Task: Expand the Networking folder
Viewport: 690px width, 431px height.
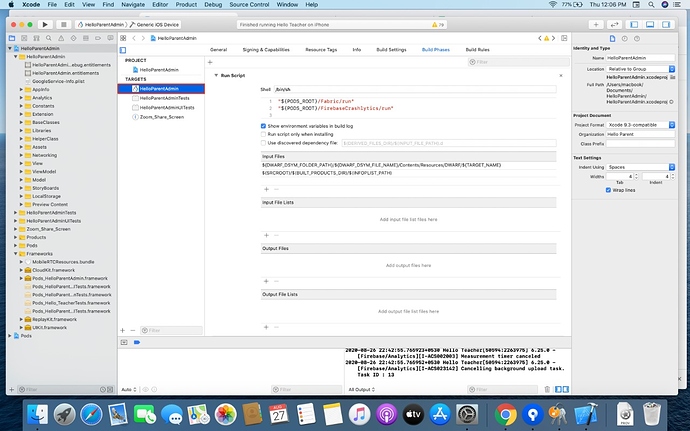Action: pos(21,155)
